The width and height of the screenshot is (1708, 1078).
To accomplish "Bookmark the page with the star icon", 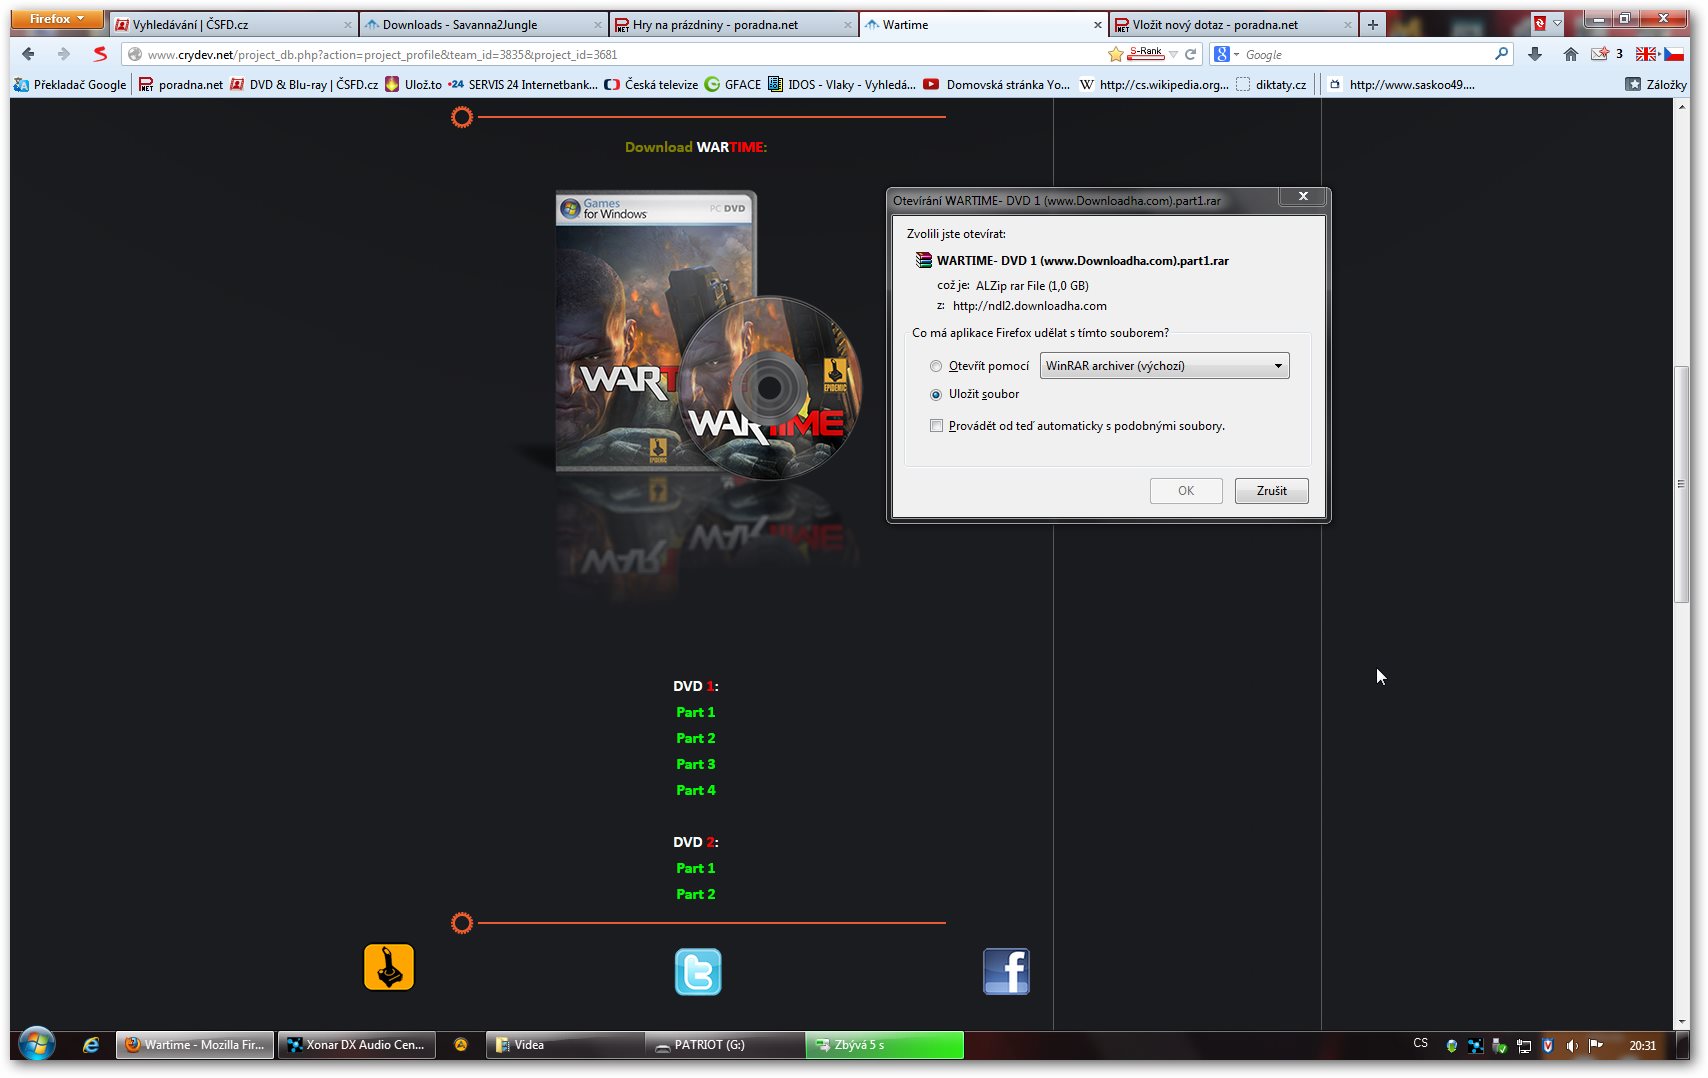I will coord(1115,54).
